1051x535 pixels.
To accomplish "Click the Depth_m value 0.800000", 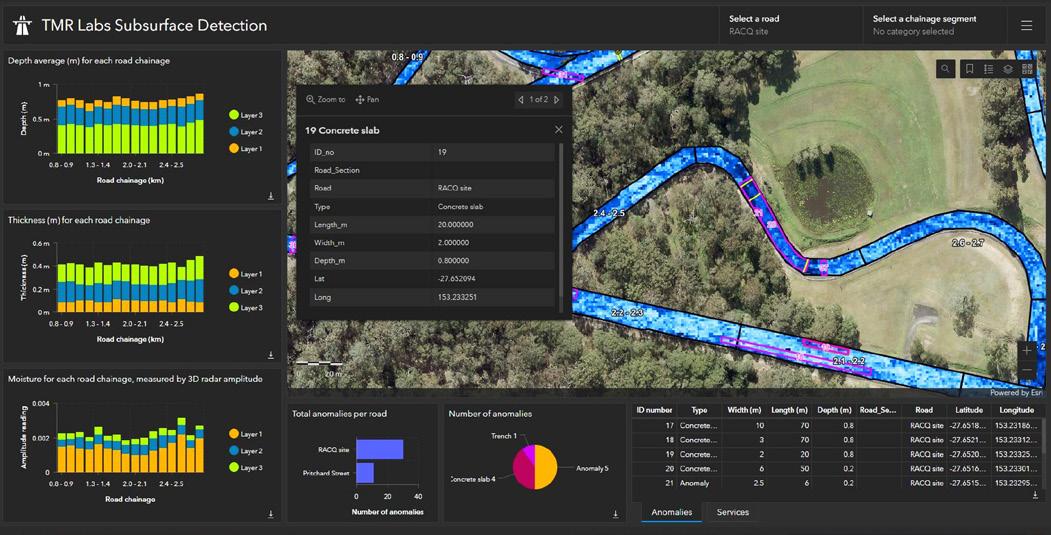I will click(454, 261).
